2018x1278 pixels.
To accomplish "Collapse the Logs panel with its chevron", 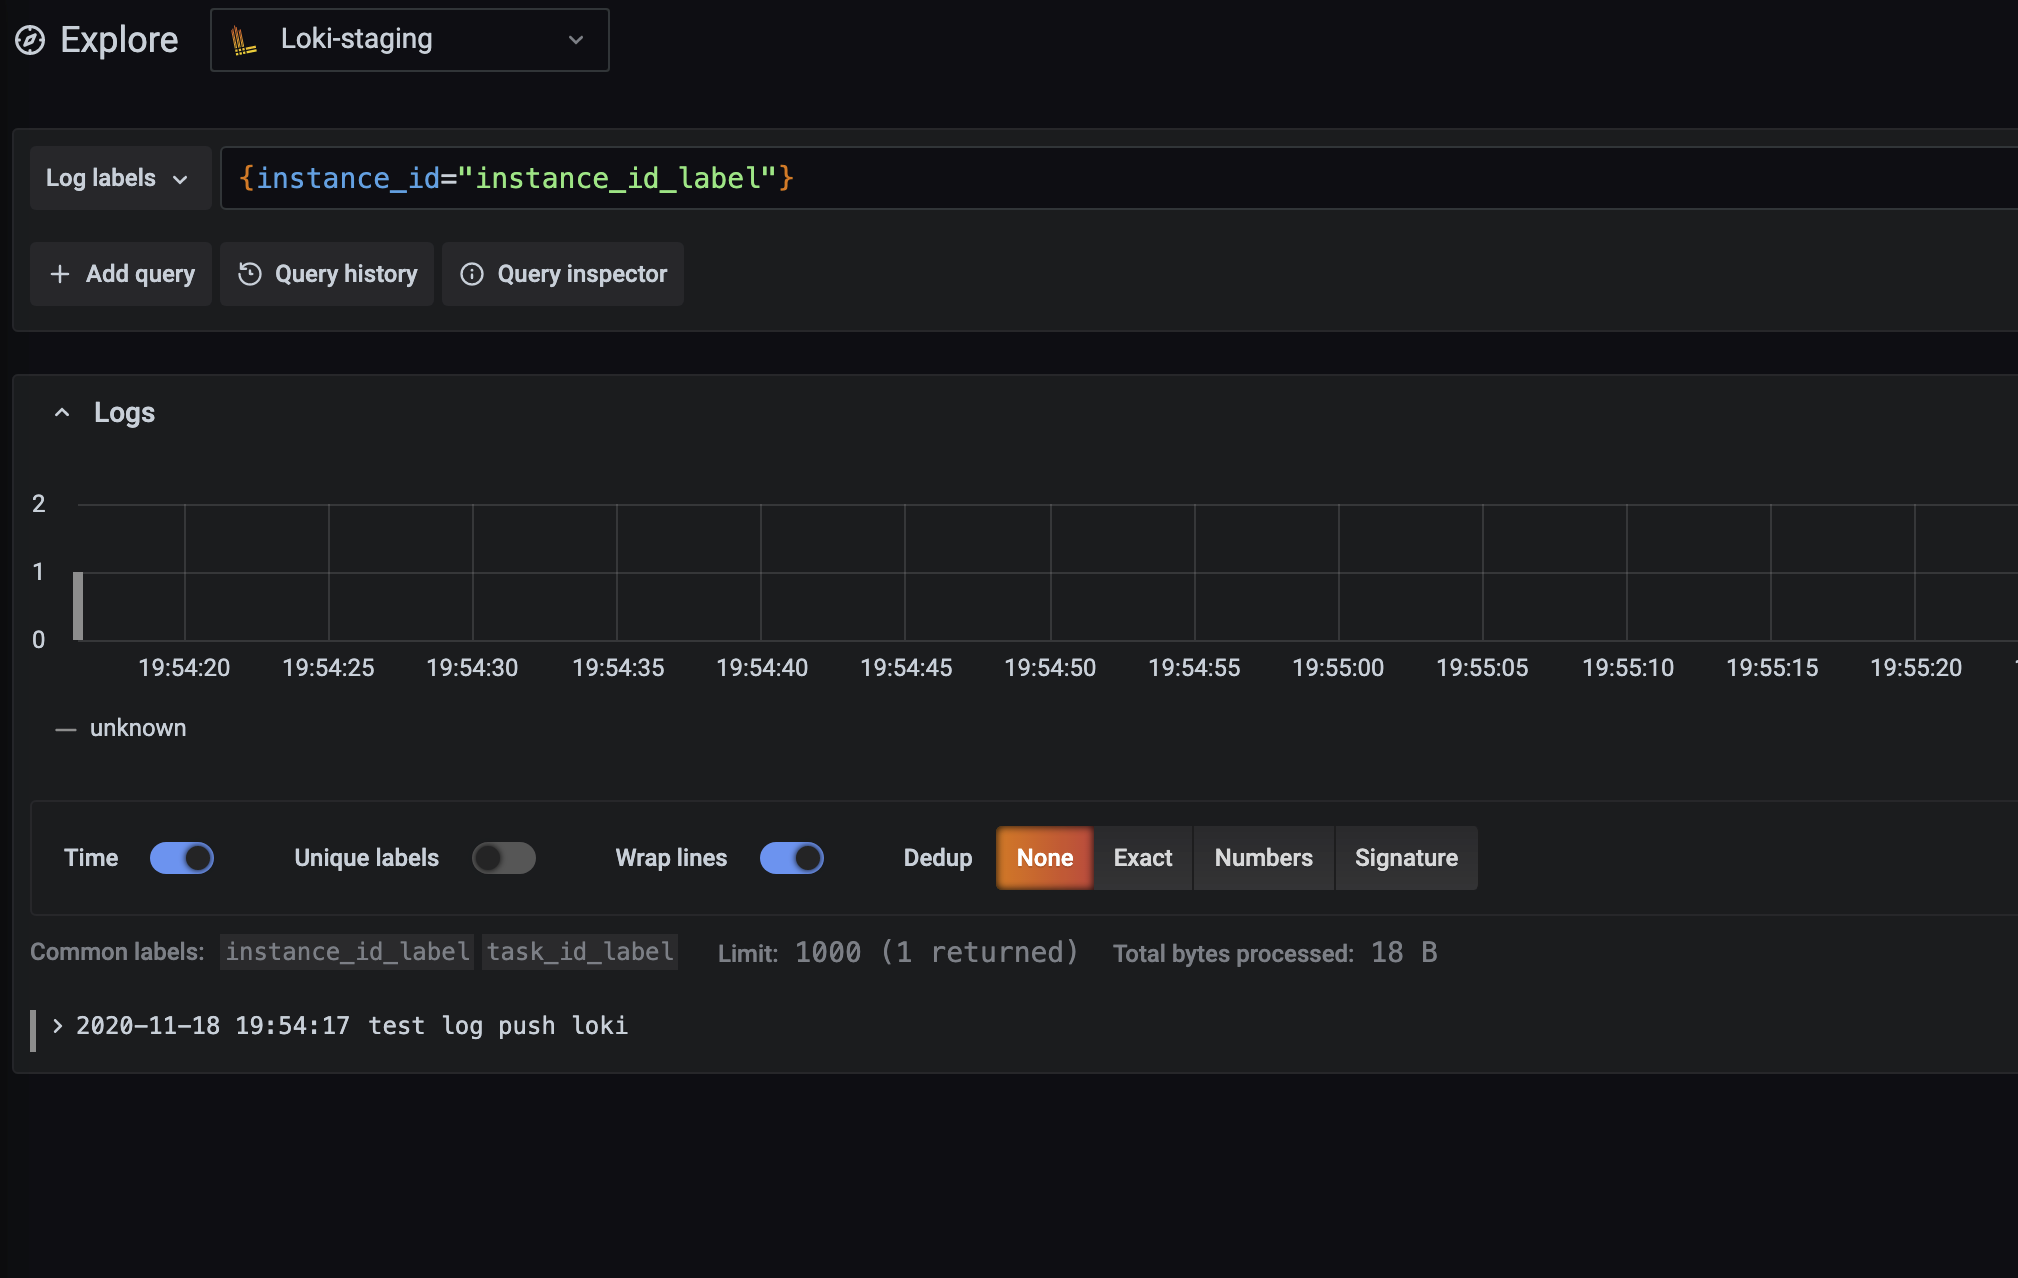I will [61, 412].
